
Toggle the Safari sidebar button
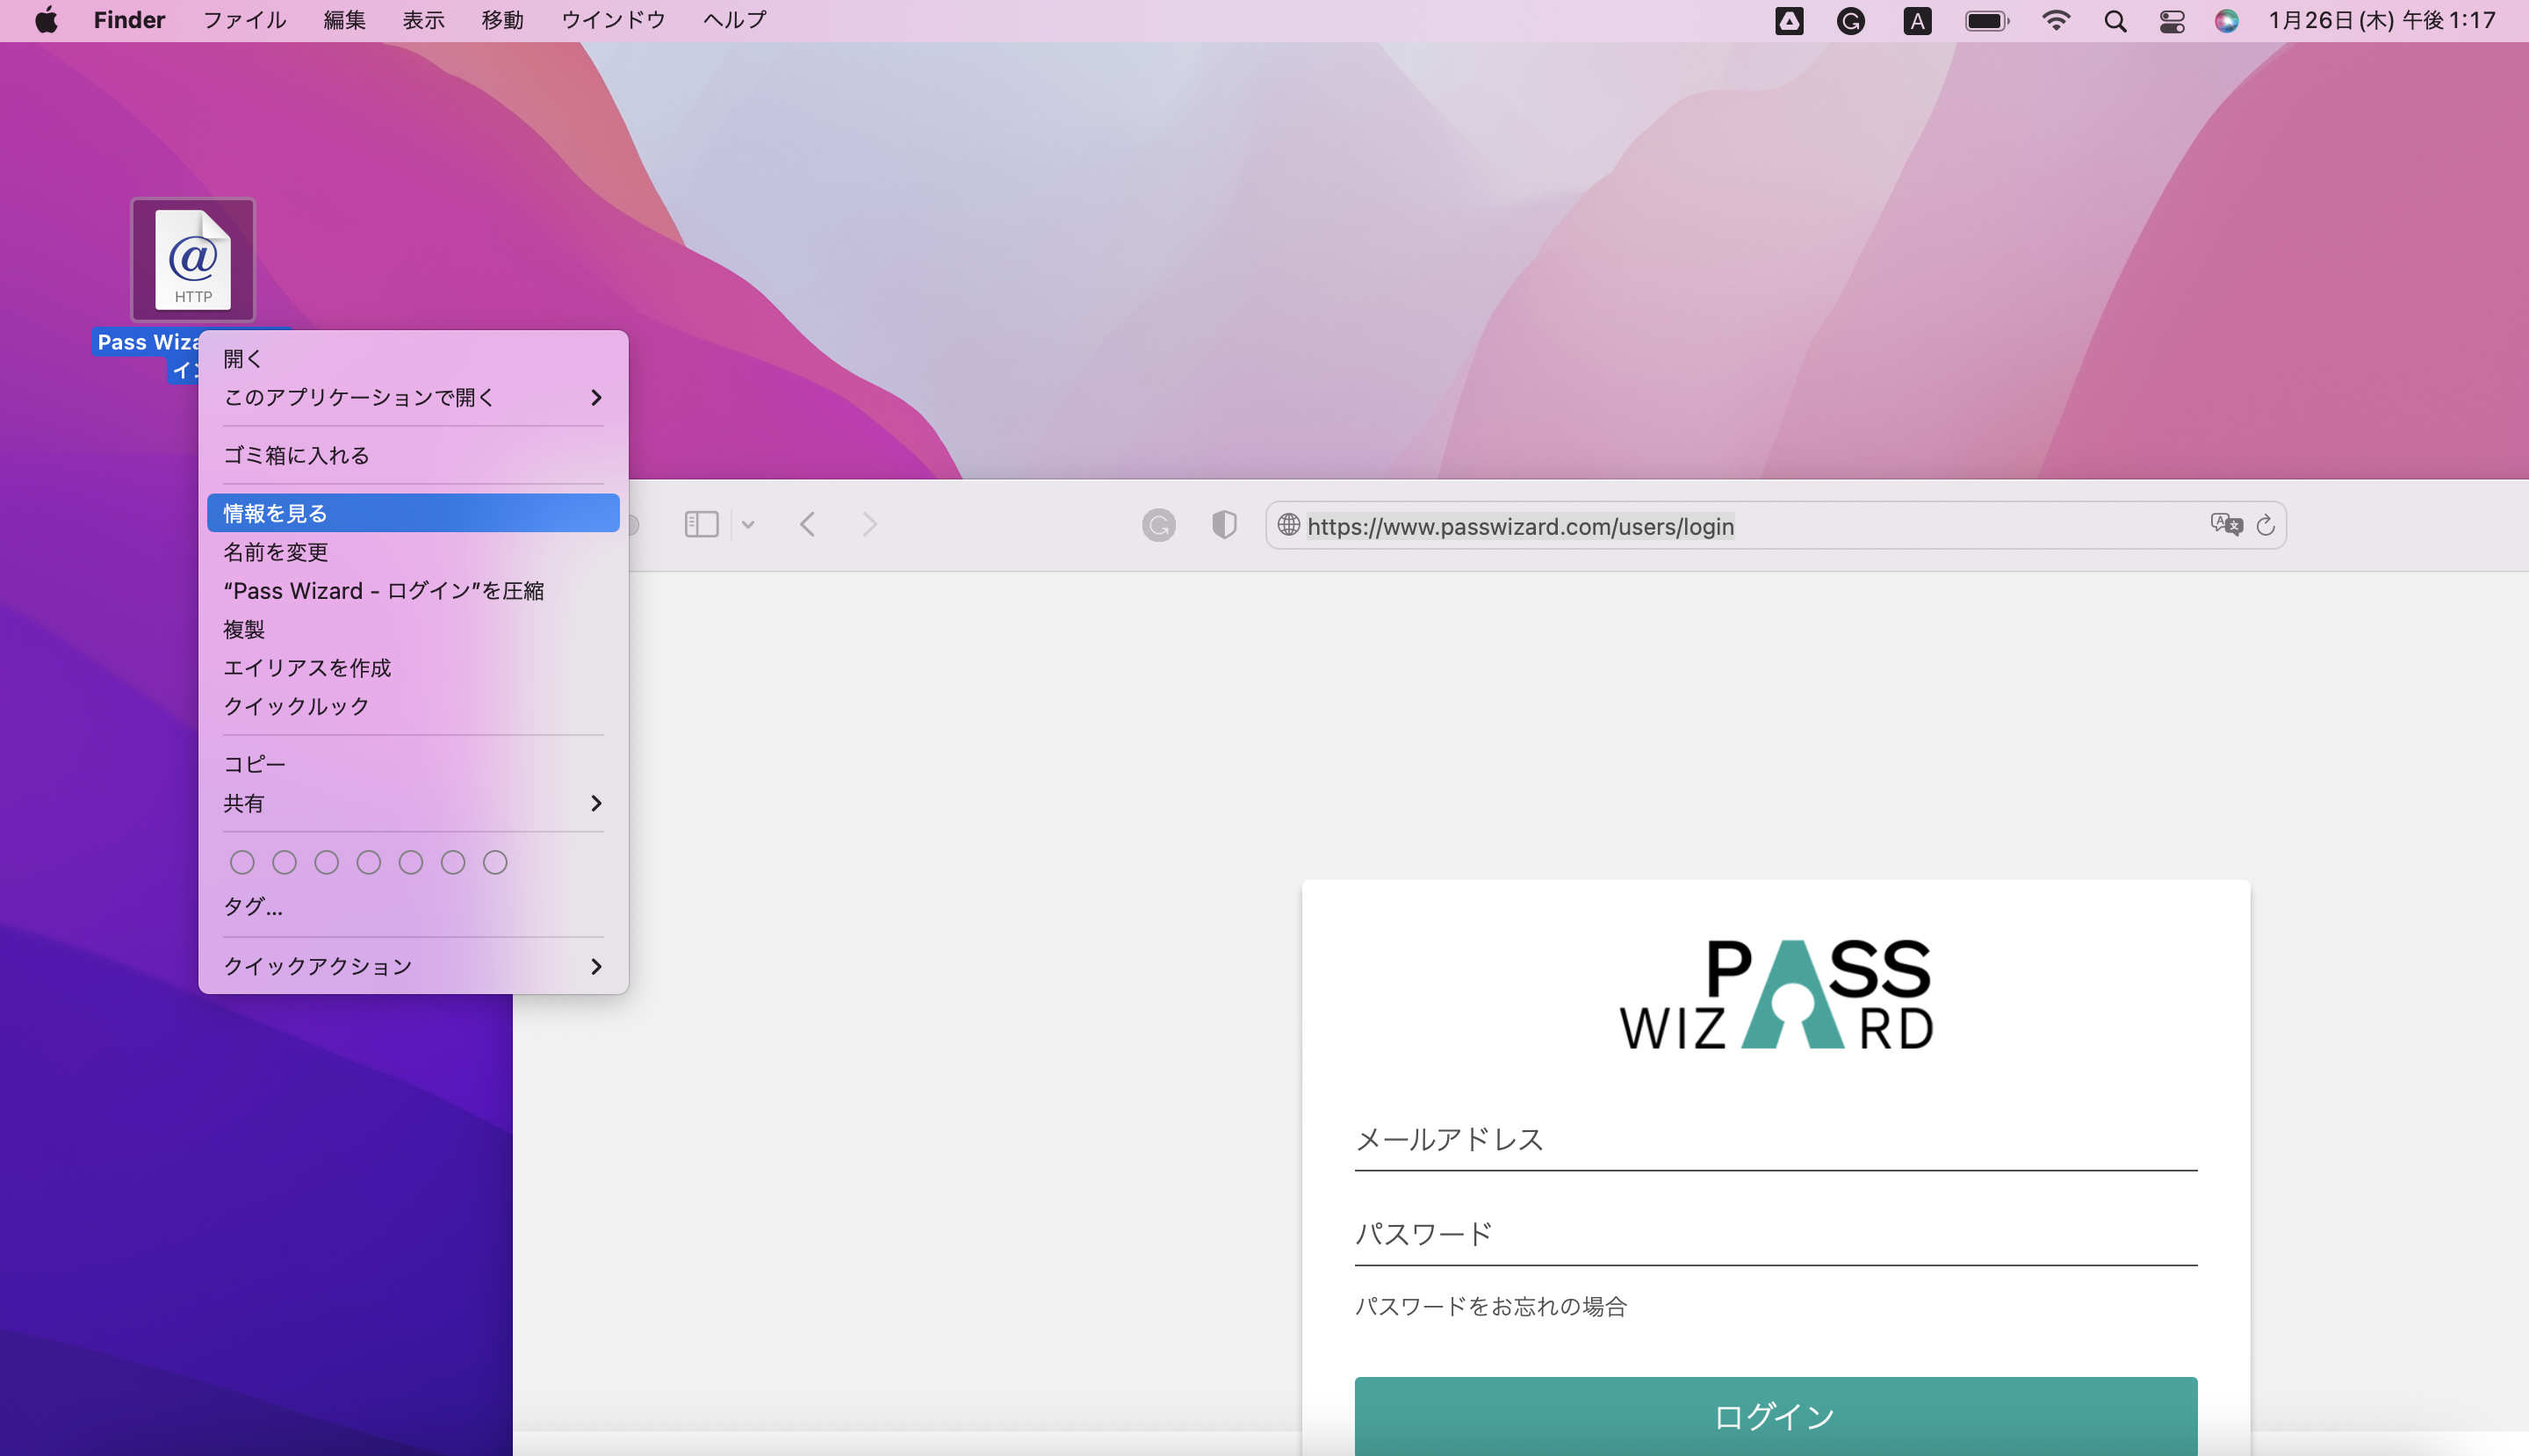(x=701, y=524)
